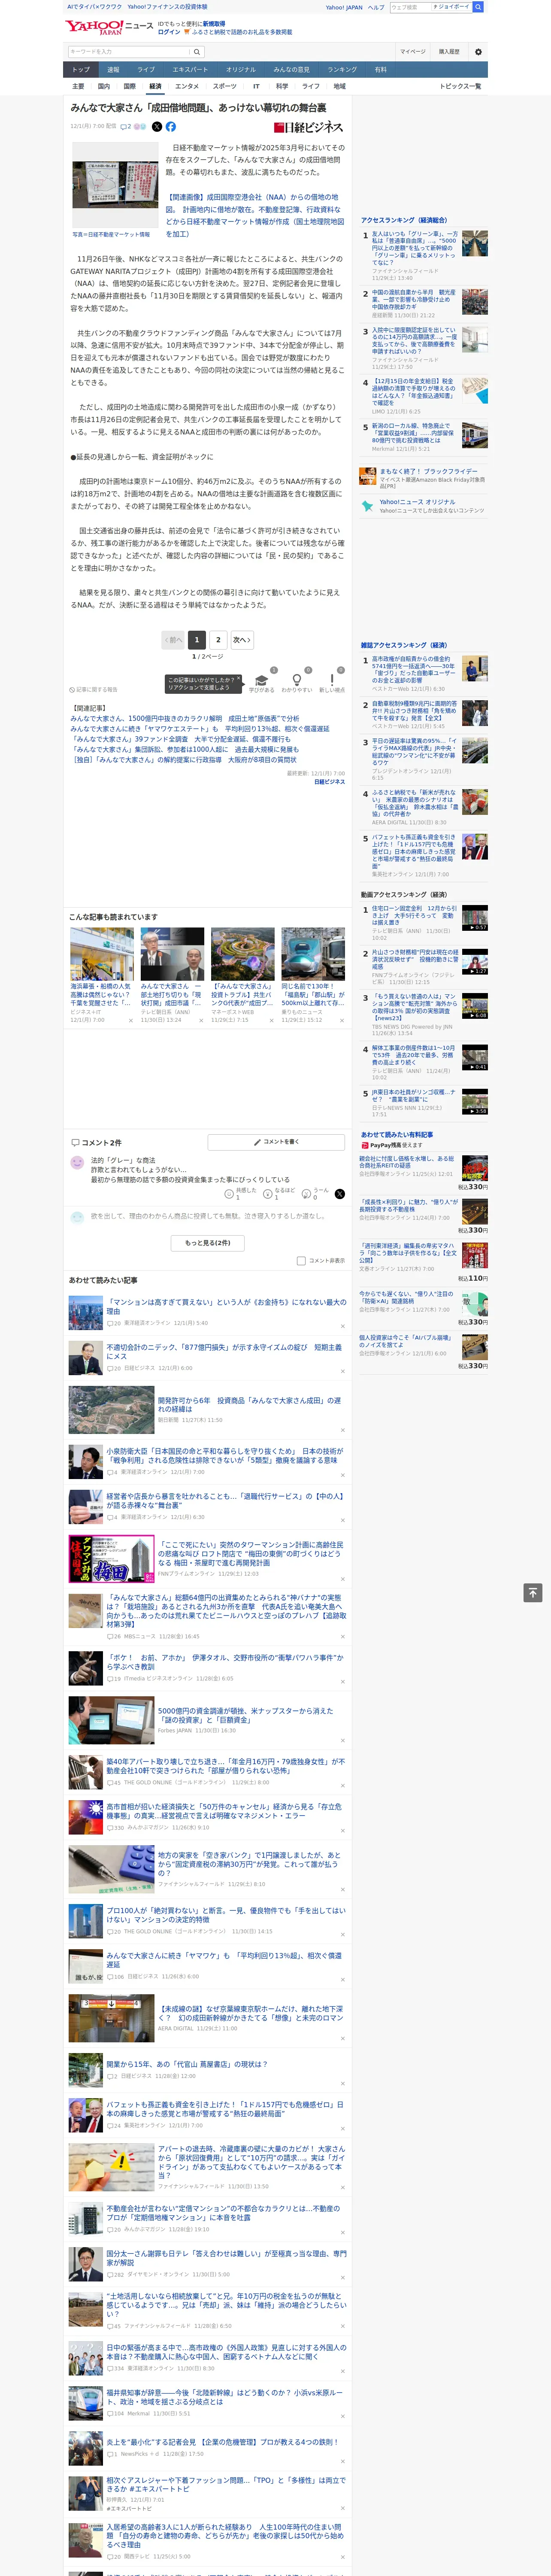Click the keyword search input field
The height and width of the screenshot is (2576, 551).
(129, 52)
